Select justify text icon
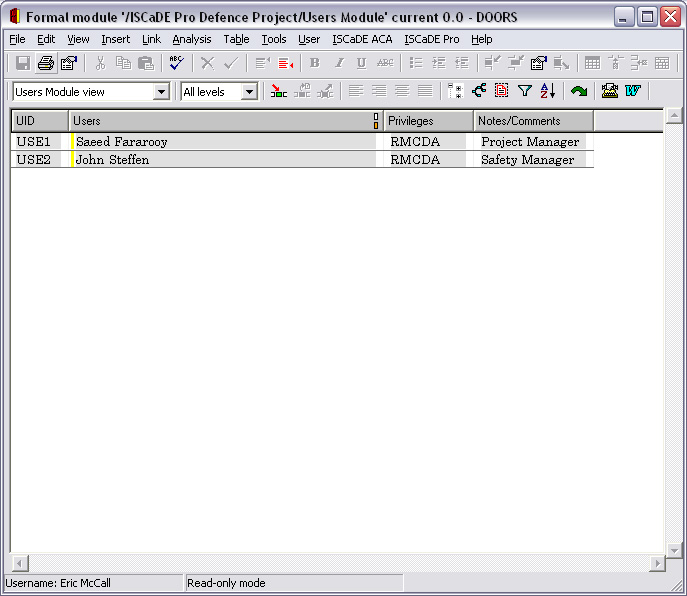 coord(425,91)
